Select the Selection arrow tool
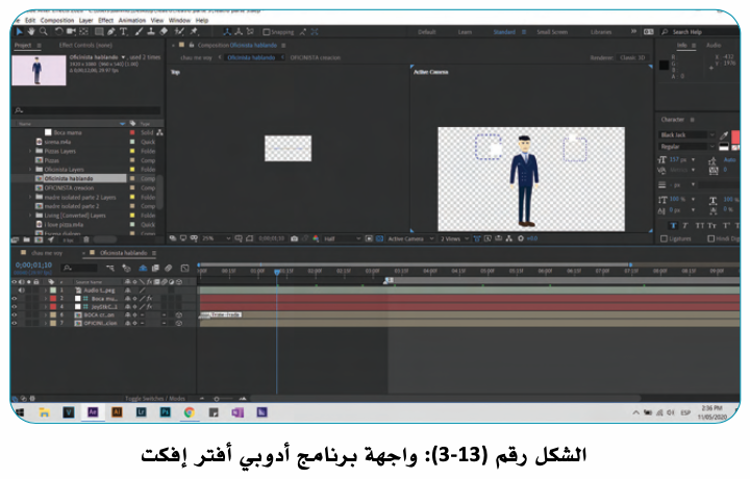Viewport: 750px width, 479px height. [19, 32]
